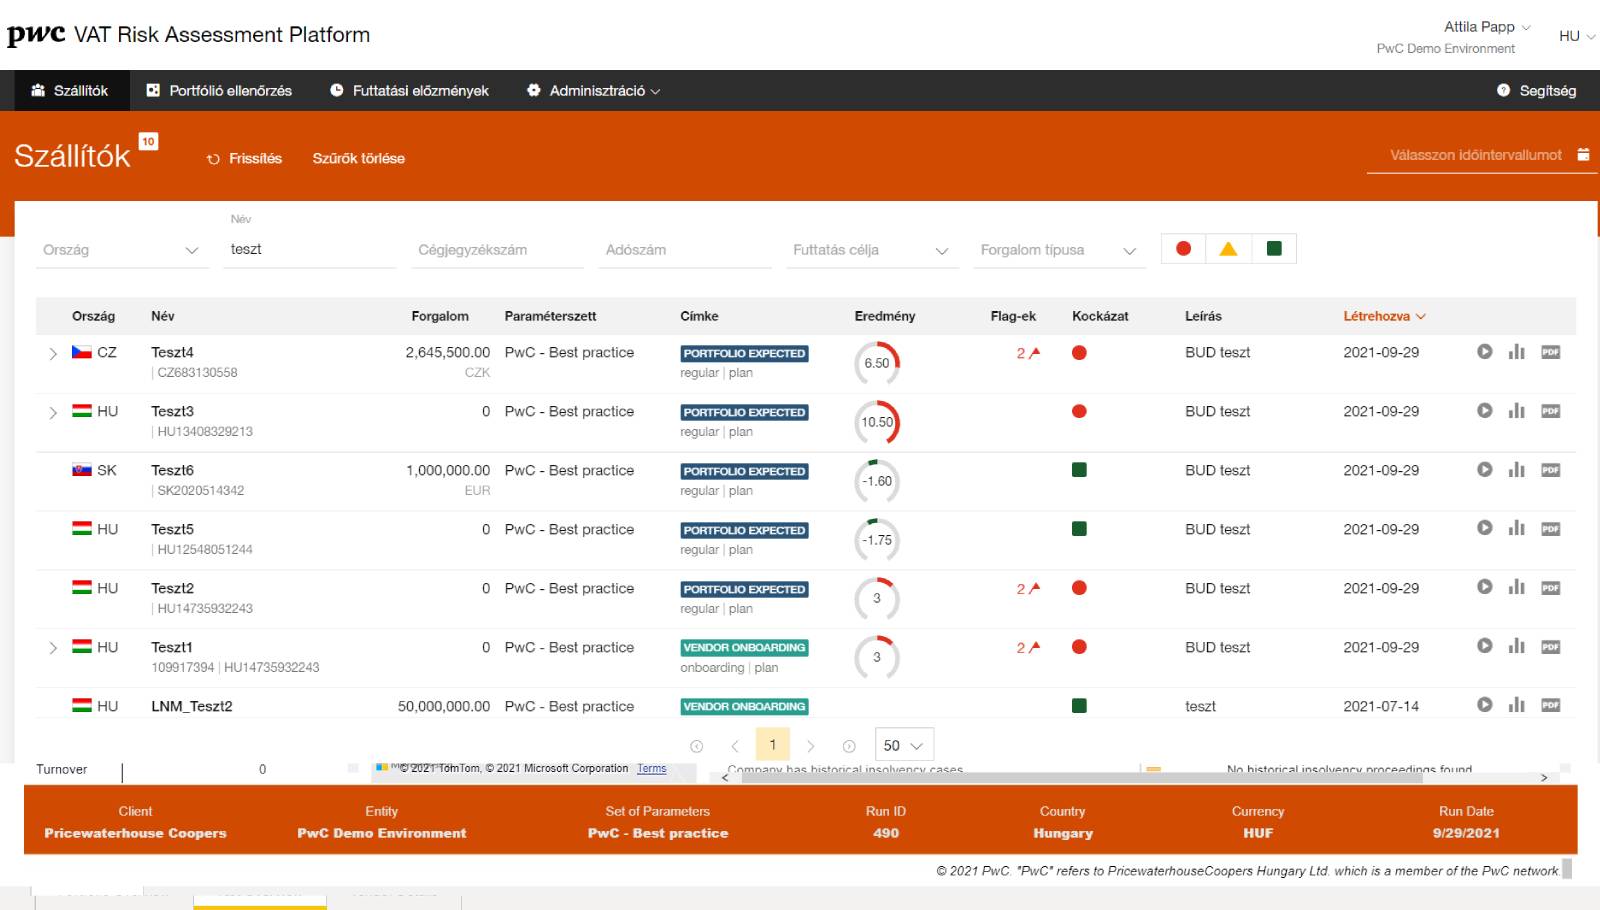This screenshot has height=910, width=1600.
Task: Run the assessment for Teszt1 row
Action: point(1485,647)
